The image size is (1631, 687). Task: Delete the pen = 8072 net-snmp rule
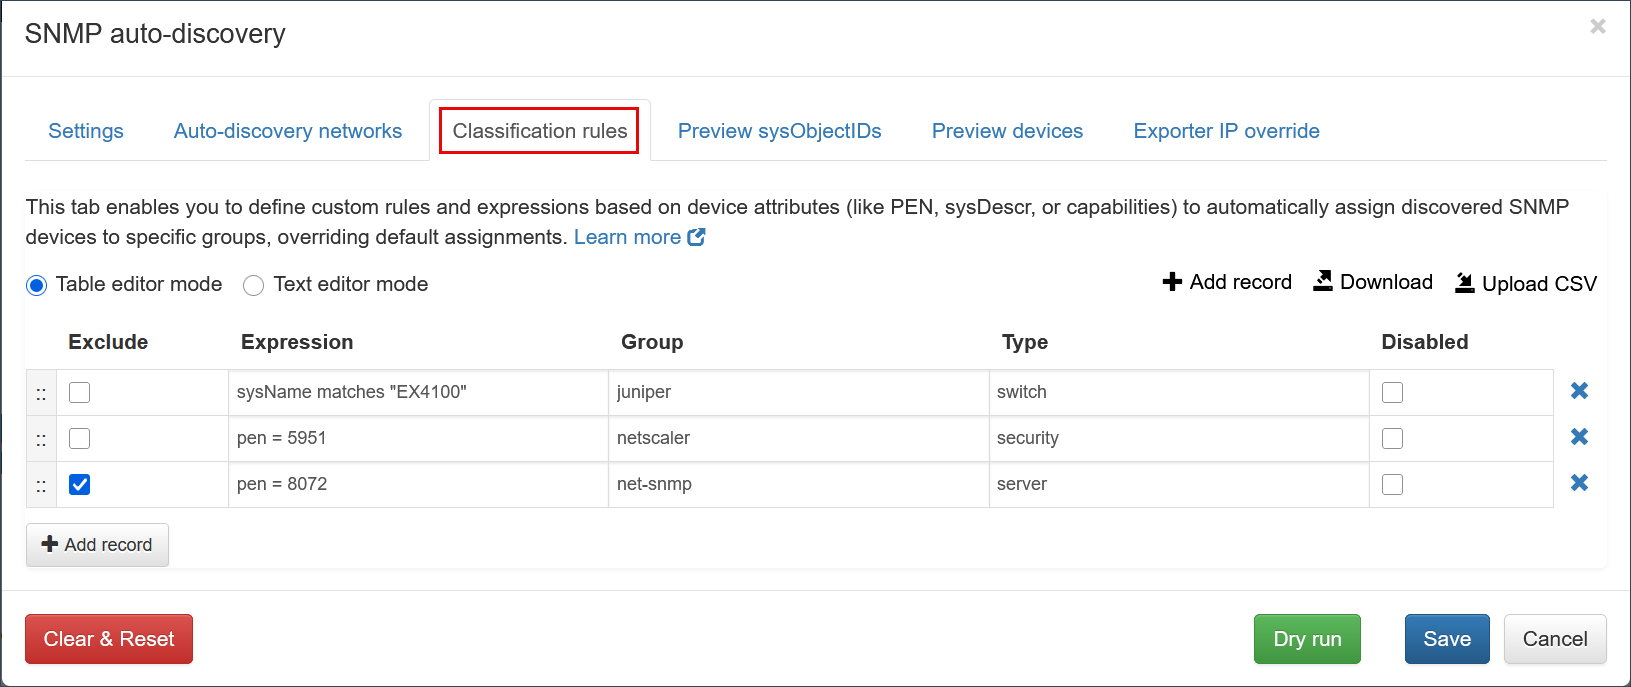(1579, 483)
